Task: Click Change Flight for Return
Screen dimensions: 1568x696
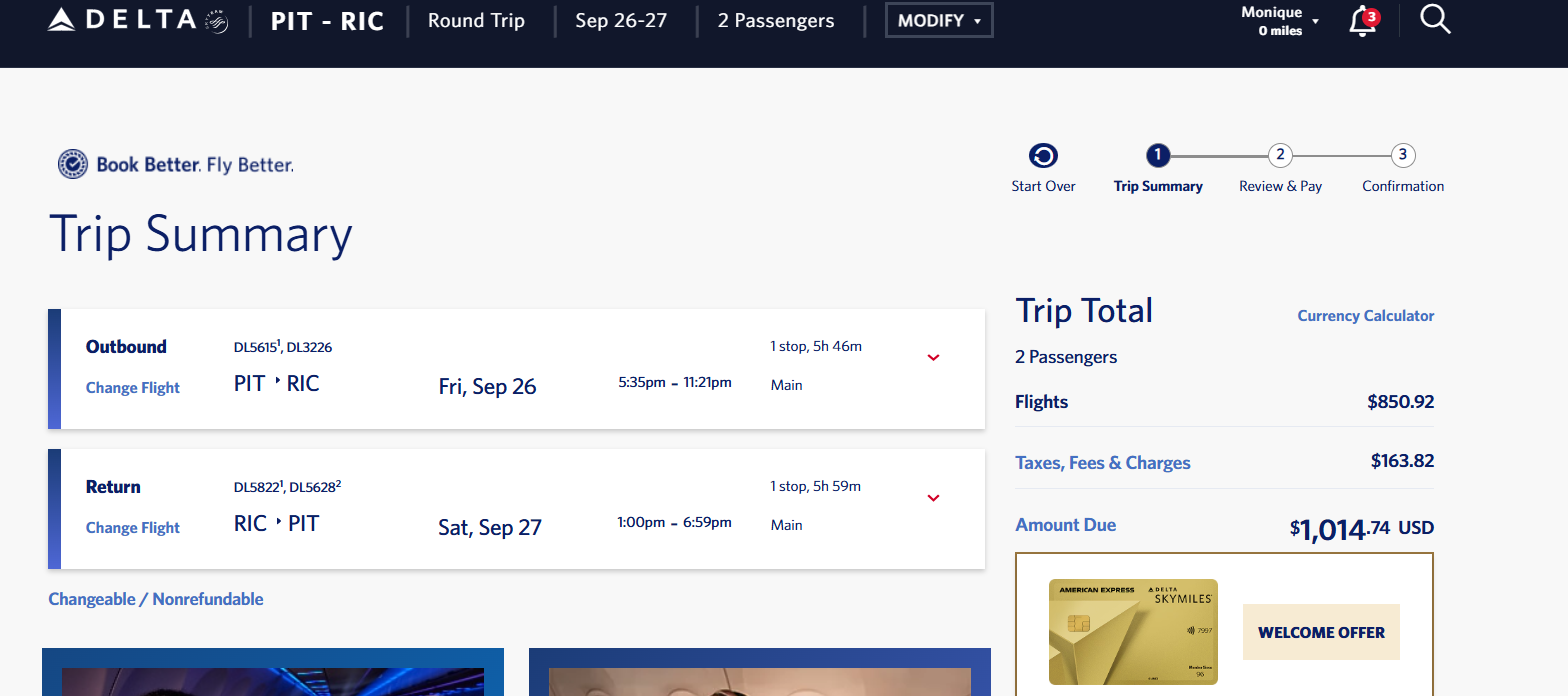Action: coord(133,528)
